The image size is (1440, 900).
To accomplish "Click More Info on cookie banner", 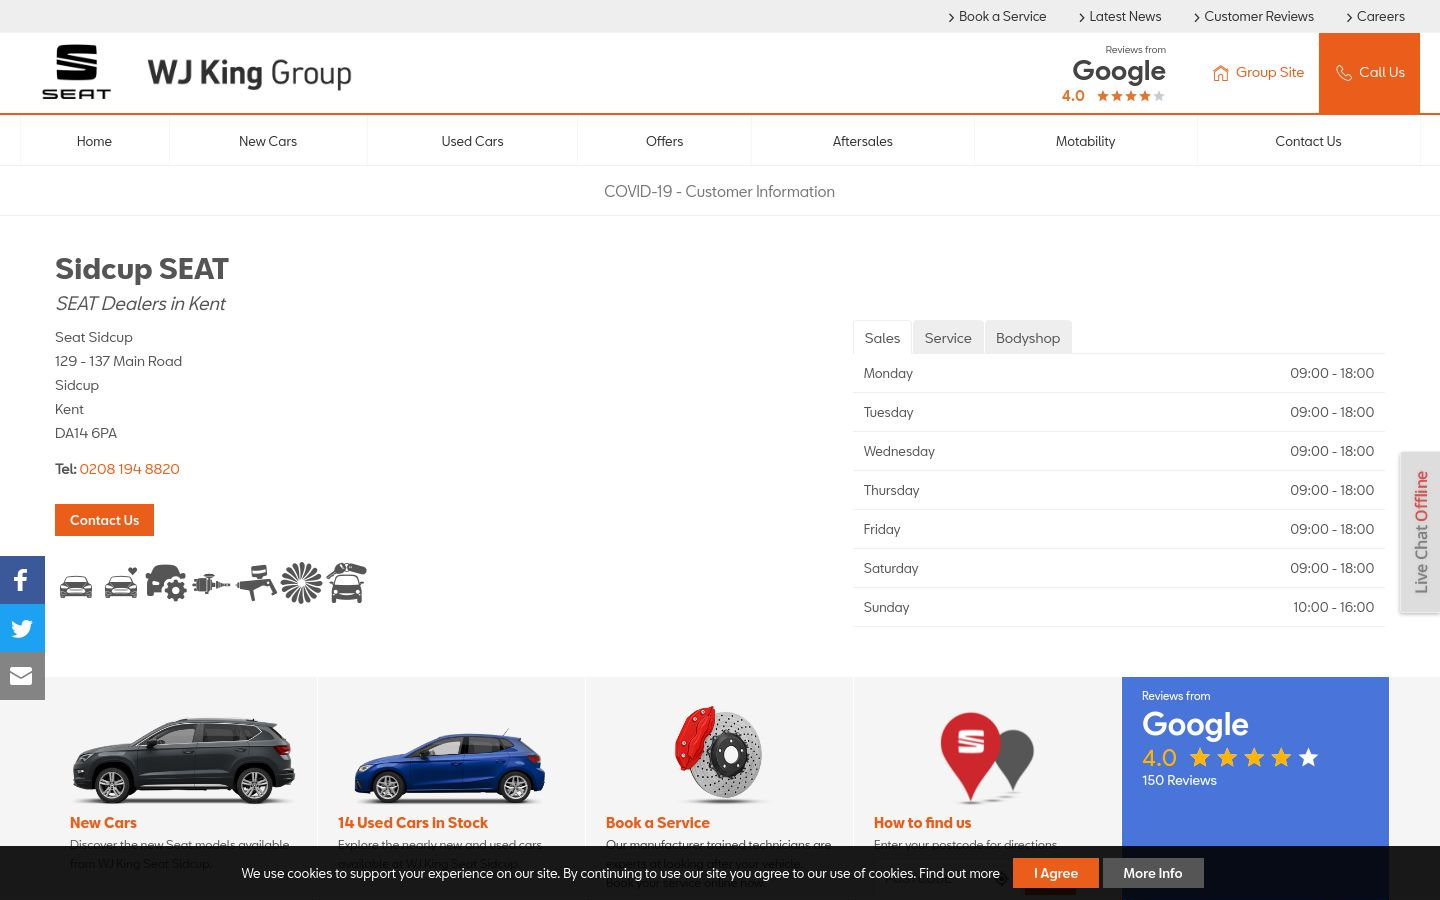I will [x=1153, y=873].
